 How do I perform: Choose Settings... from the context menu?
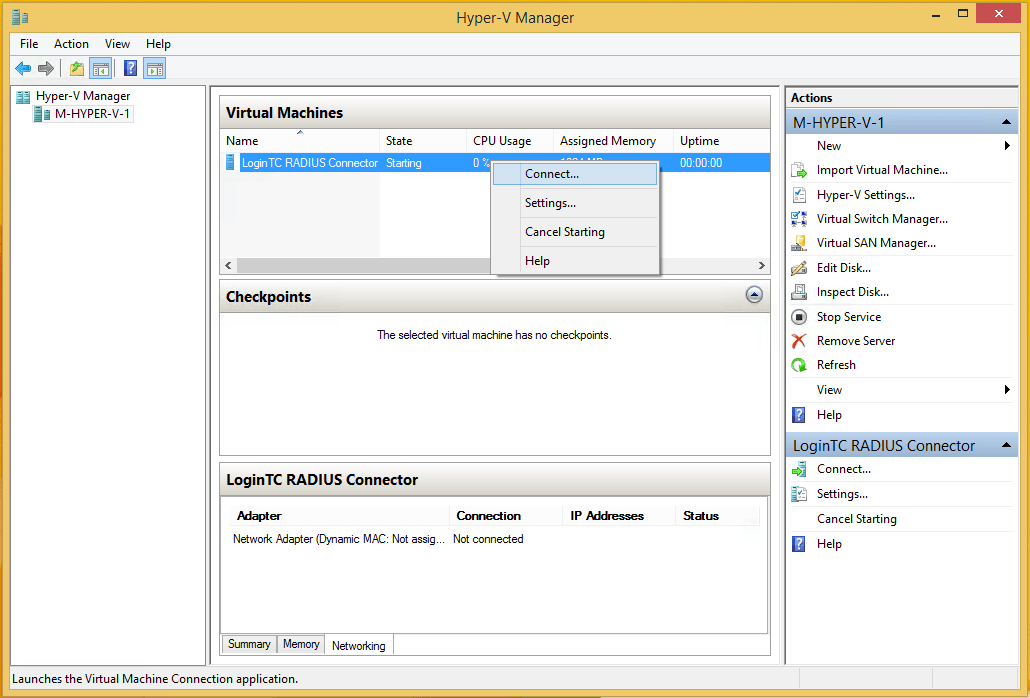point(575,203)
